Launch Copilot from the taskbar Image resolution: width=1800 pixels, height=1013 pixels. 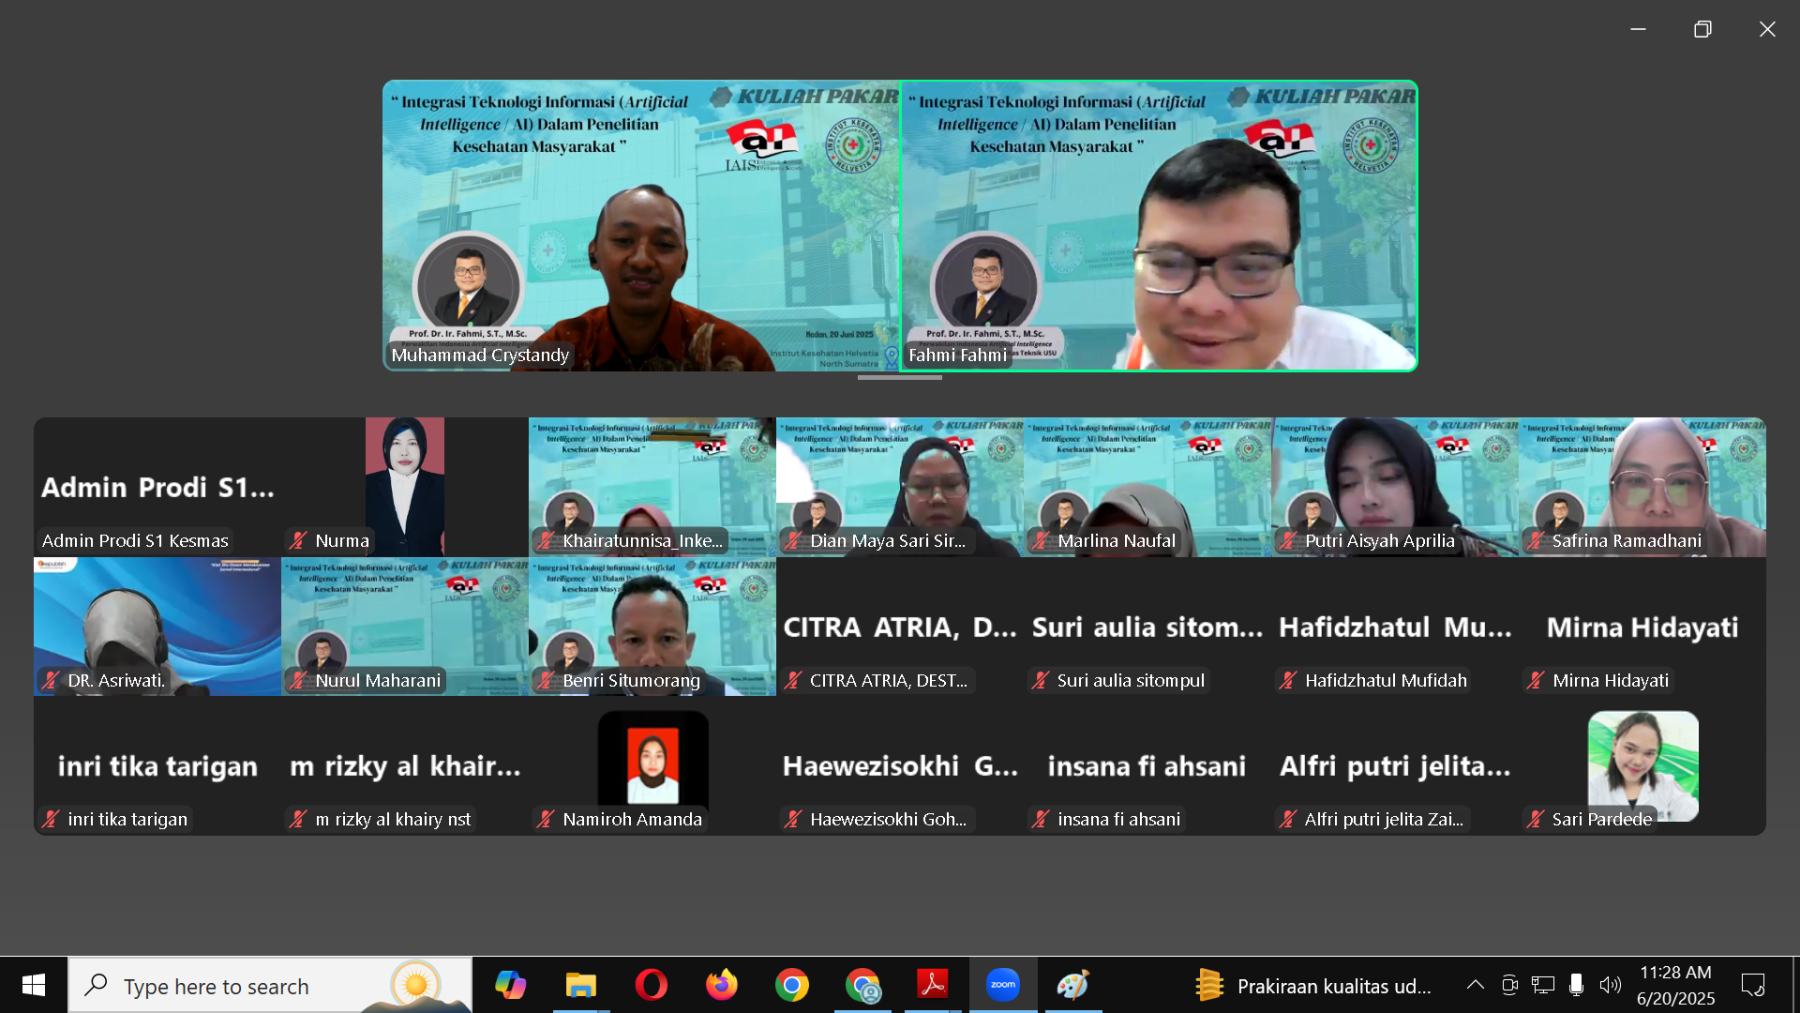click(x=510, y=985)
